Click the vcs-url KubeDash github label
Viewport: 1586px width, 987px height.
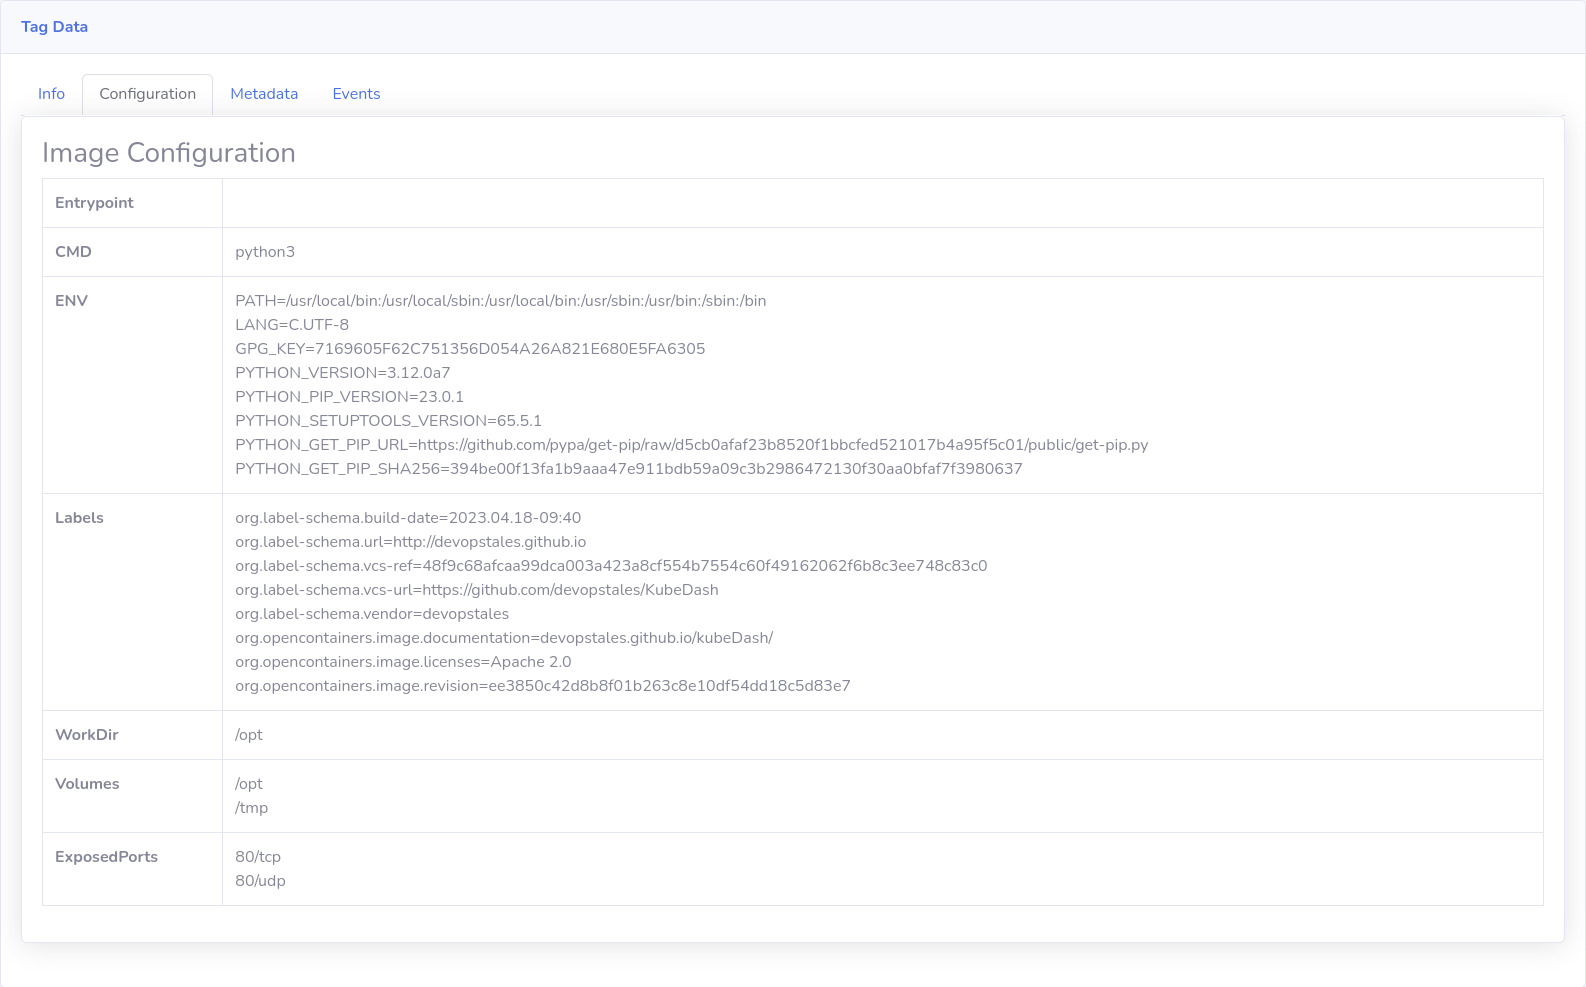click(x=476, y=590)
